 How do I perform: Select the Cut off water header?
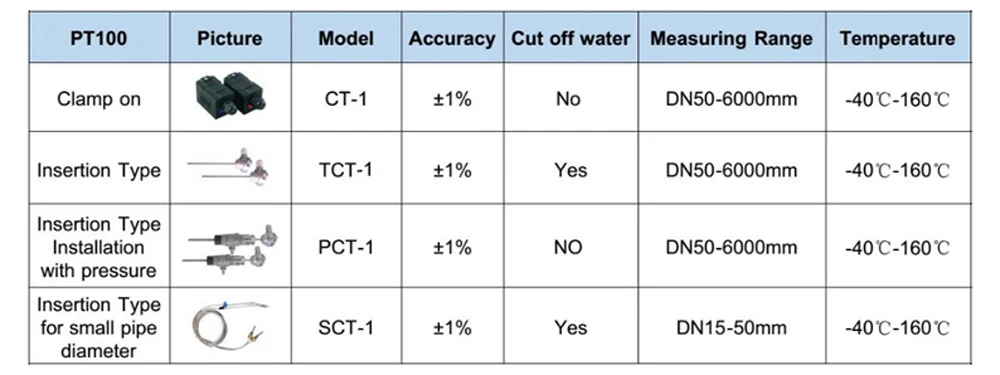click(x=571, y=38)
